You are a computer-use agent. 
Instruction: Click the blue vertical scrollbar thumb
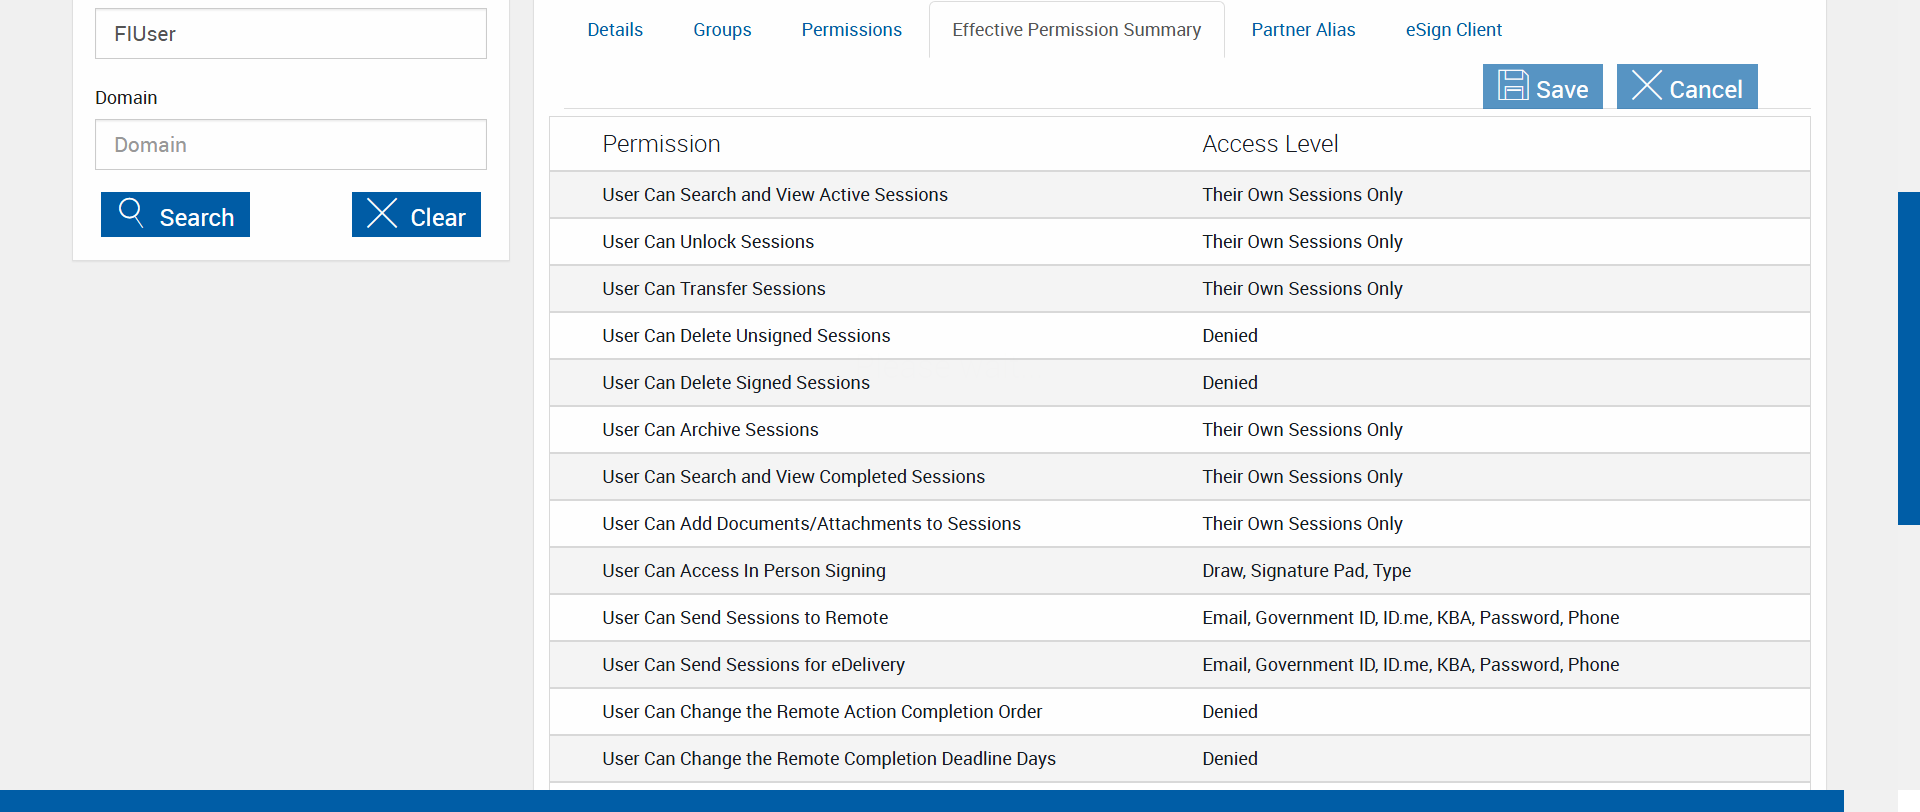pyautogui.click(x=1908, y=358)
